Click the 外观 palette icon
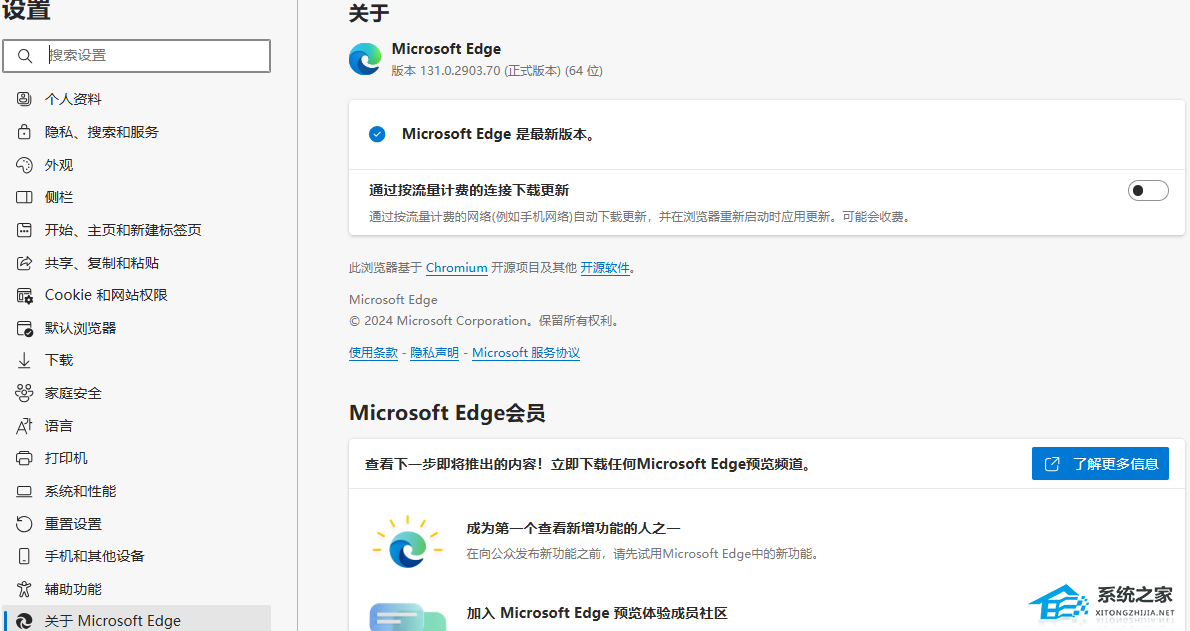 pyautogui.click(x=24, y=165)
